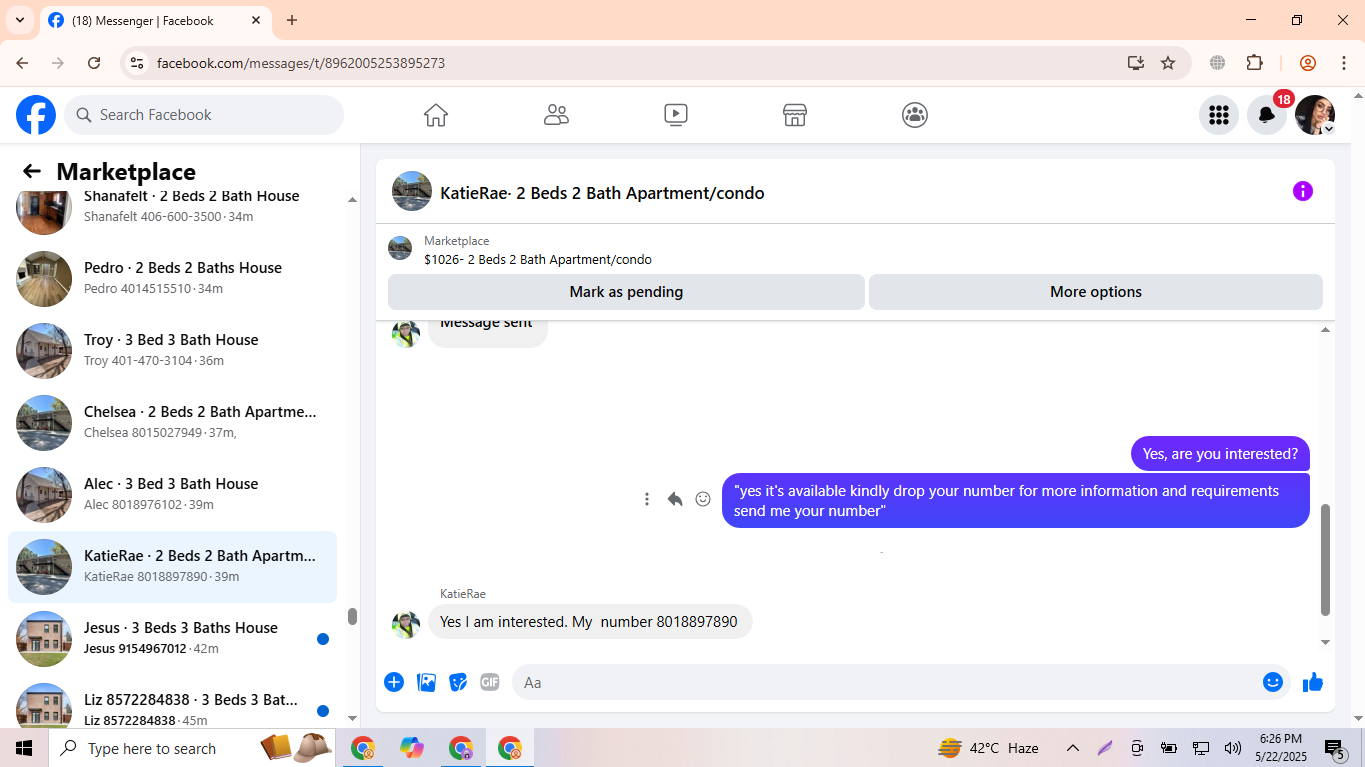1365x767 pixels.
Task: Open the tab search dropdown arrow
Action: click(x=19, y=20)
